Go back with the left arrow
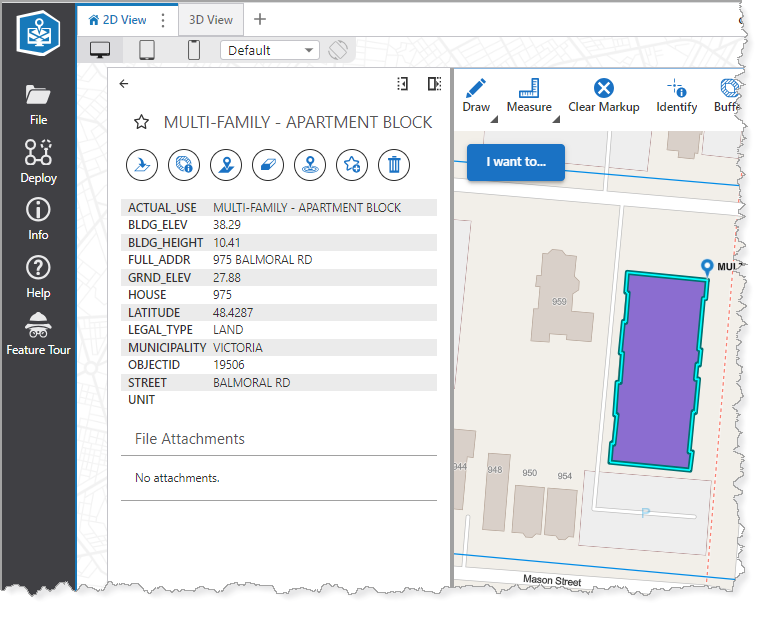 (124, 84)
